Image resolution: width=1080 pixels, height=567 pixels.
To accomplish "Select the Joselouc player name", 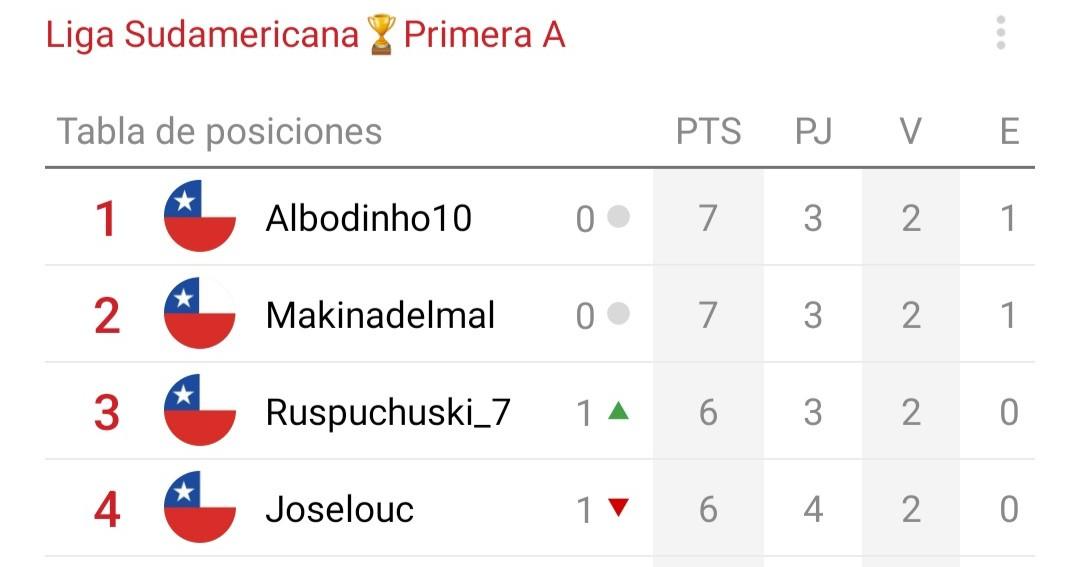I will pos(340,510).
